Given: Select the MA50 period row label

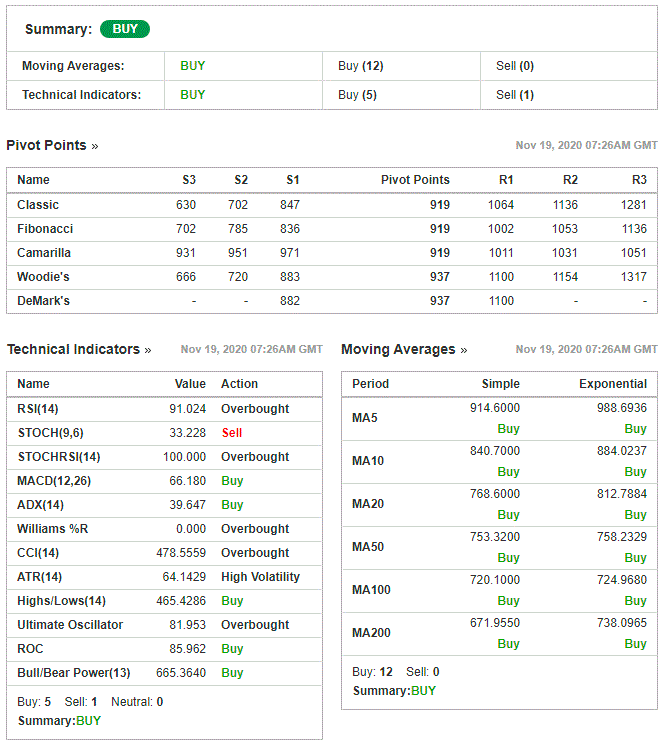Looking at the screenshot, I should (368, 547).
